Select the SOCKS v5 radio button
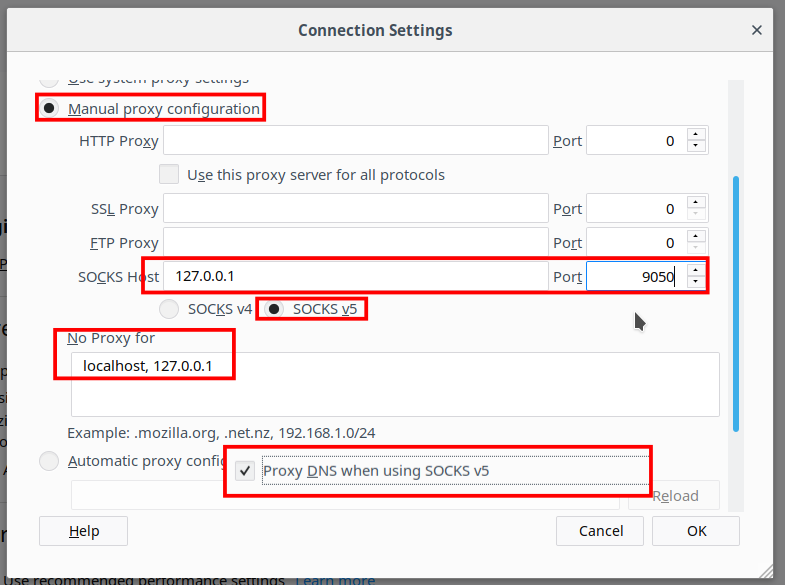Image resolution: width=785 pixels, height=585 pixels. click(274, 309)
